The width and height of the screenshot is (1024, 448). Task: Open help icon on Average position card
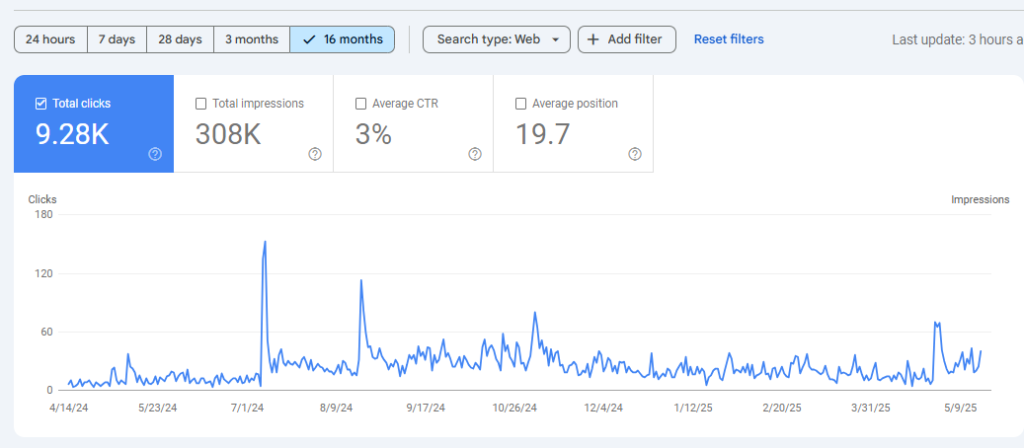coord(635,154)
